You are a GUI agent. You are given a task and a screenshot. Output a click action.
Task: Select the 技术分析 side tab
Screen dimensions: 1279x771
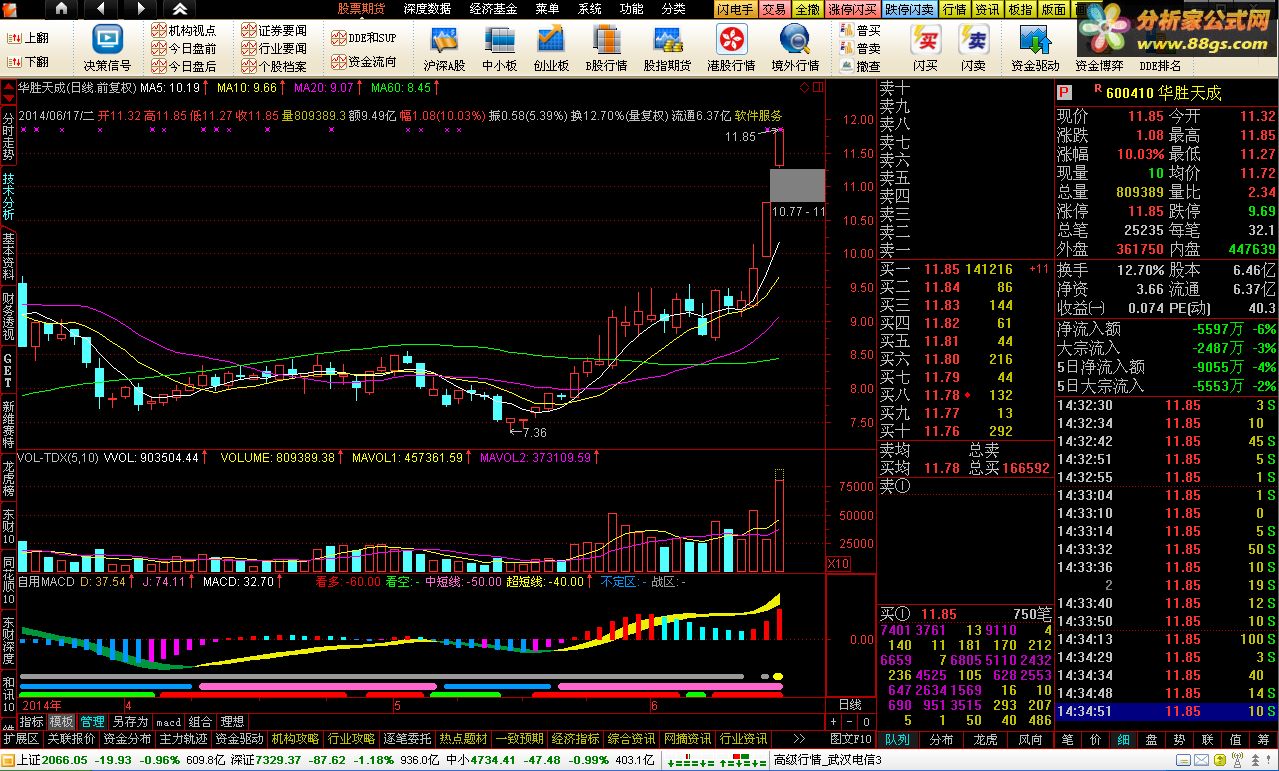coord(8,196)
